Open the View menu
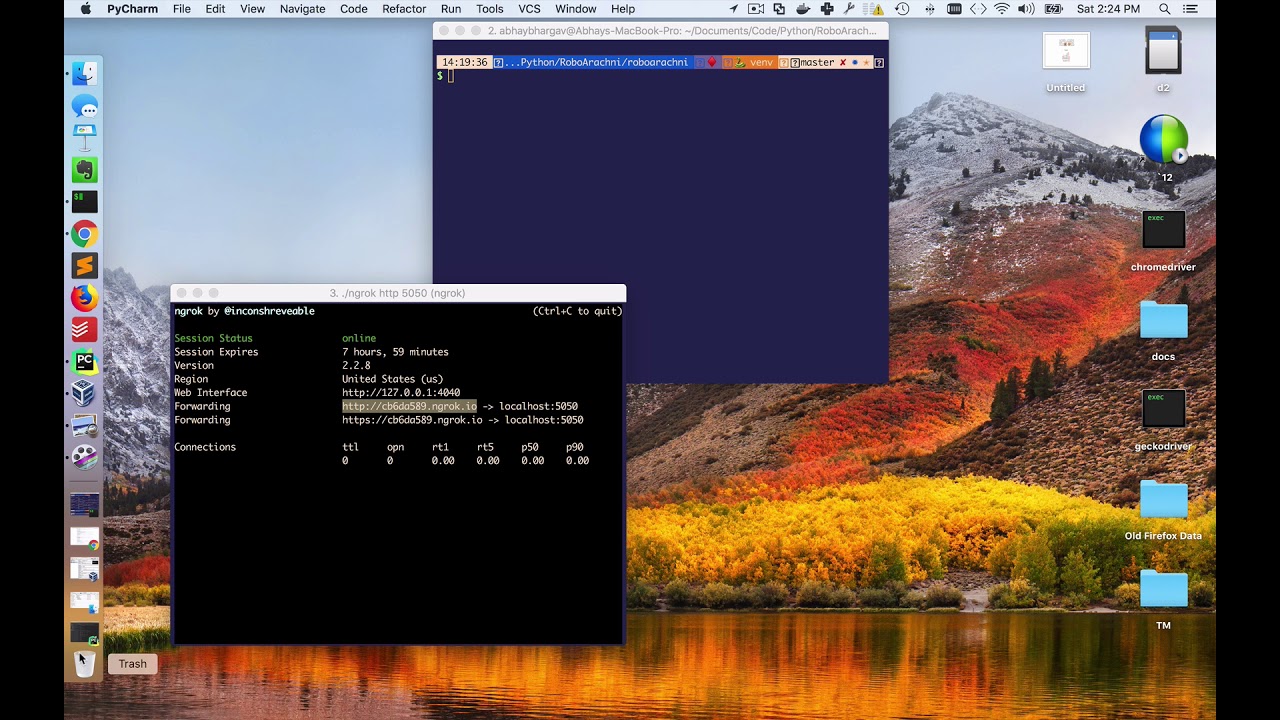1280x720 pixels. point(253,9)
